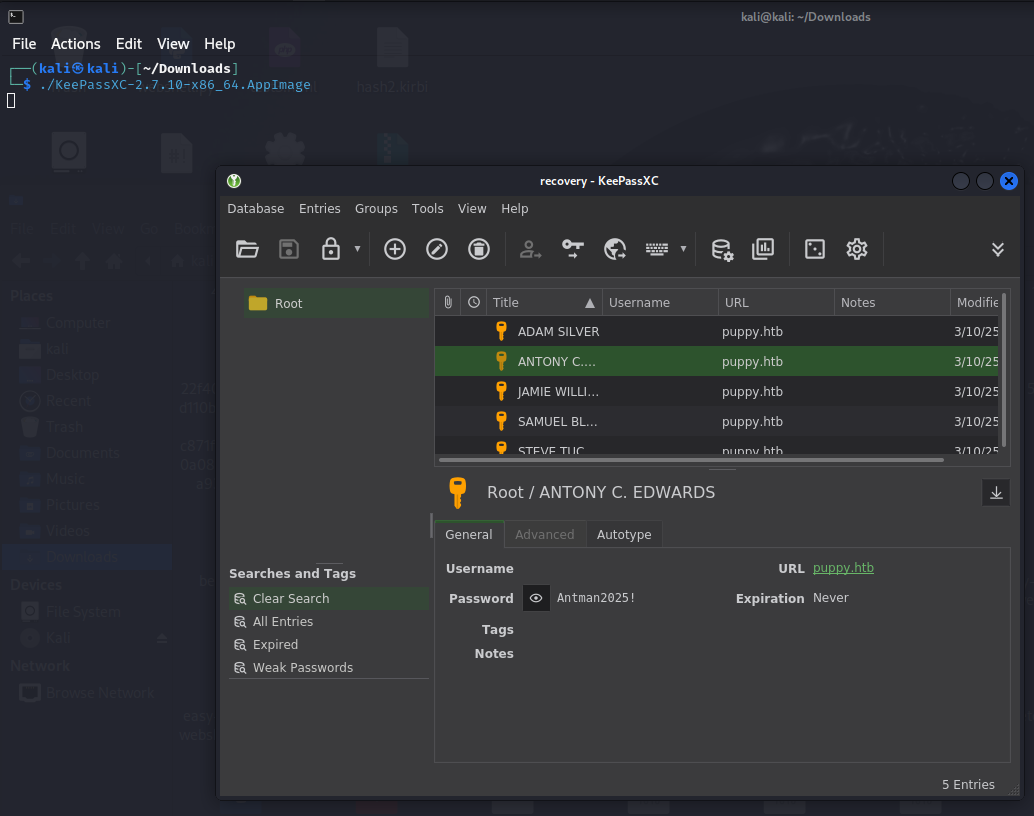This screenshot has height=816, width=1034.
Task: Sort entries by the Modified column
Action: point(976,303)
